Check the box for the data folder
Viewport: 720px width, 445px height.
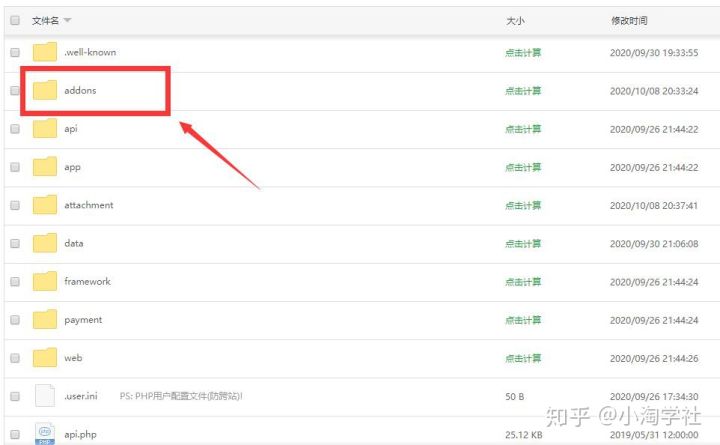pyautogui.click(x=15, y=243)
